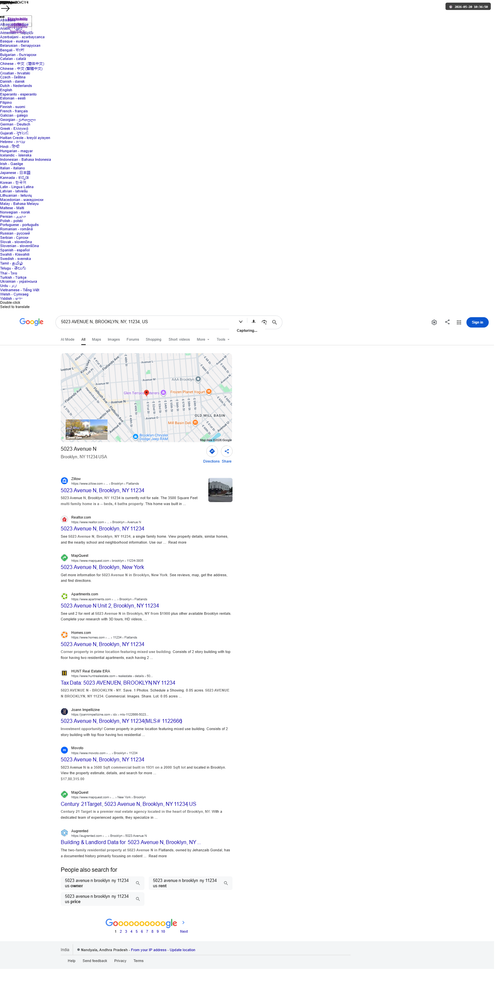Open MapQuest result 5023 Avenue N, Brooklyn, New York
Screen dimensions: 500x992
(x=103, y=567)
